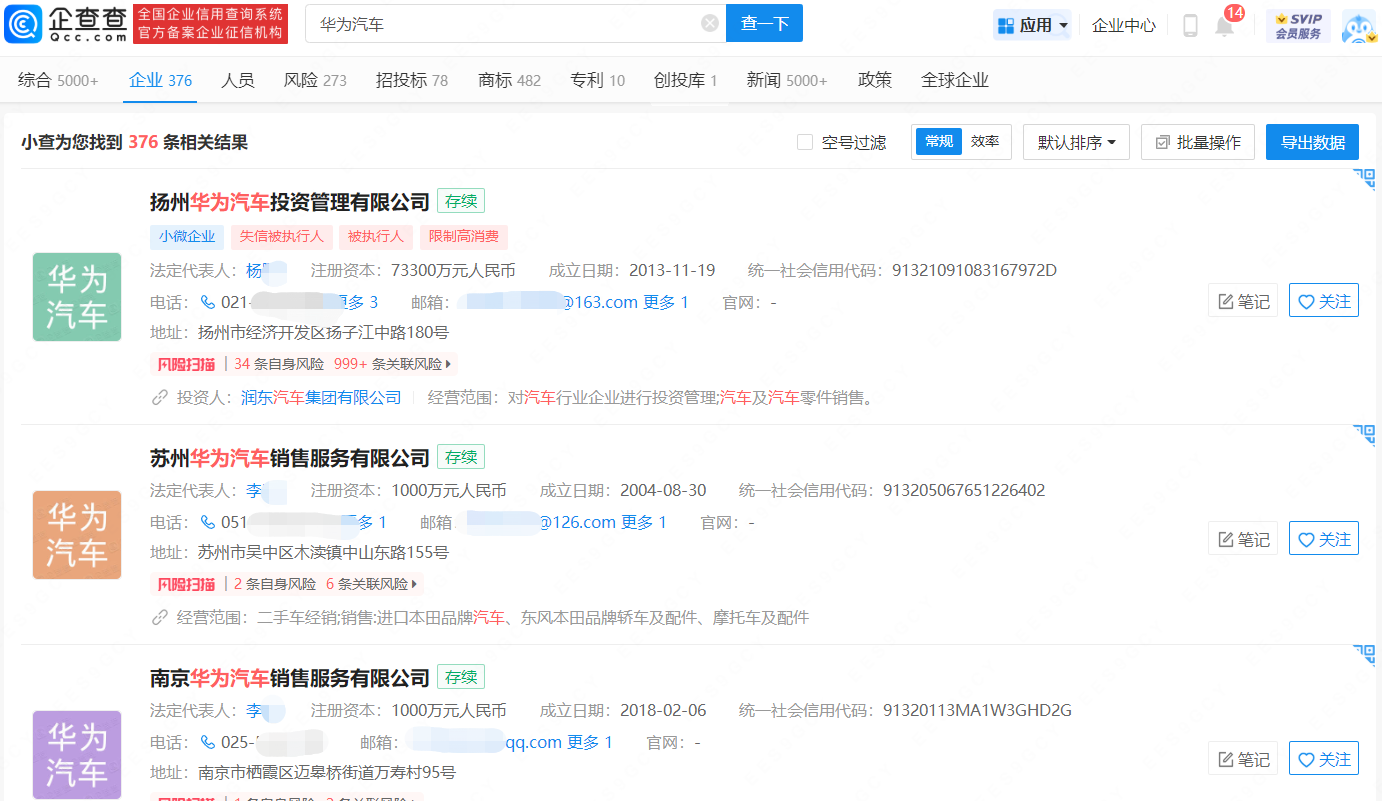Expand 更多 1 emails for 扬州华为汽车
The image size is (1382, 801).
pos(667,302)
